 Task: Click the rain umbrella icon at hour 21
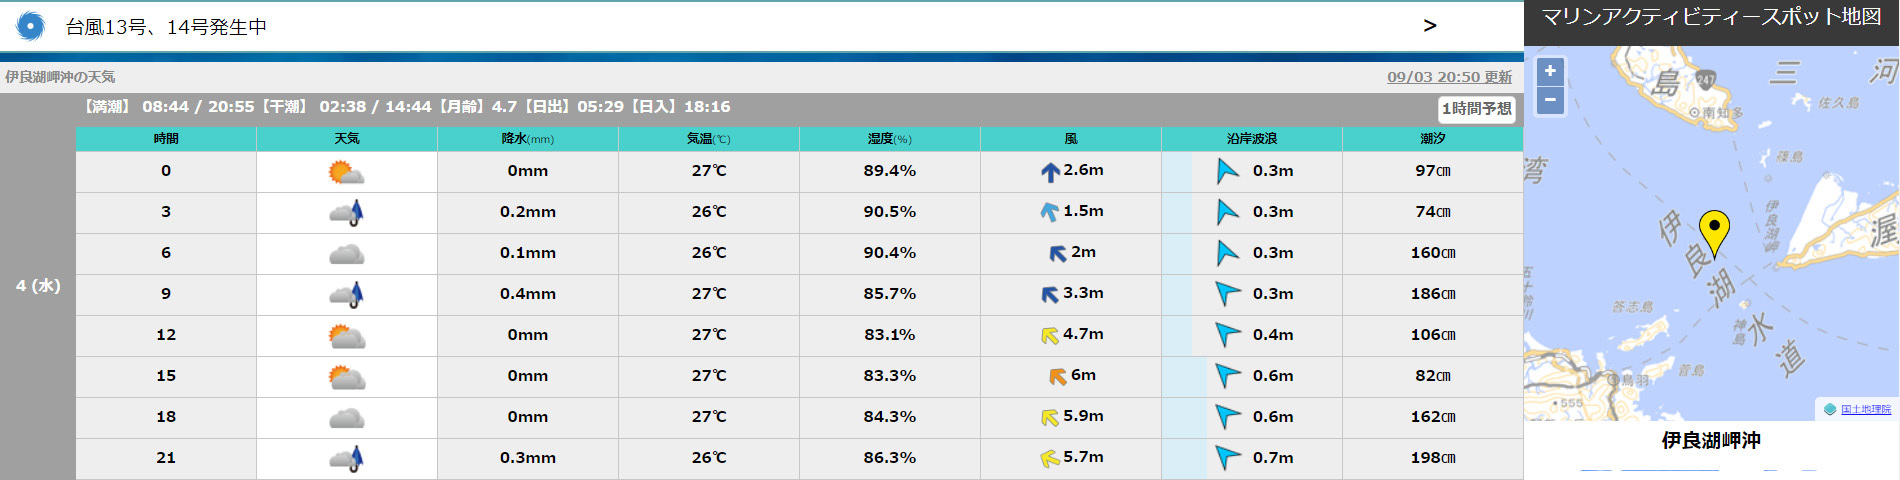coord(346,458)
